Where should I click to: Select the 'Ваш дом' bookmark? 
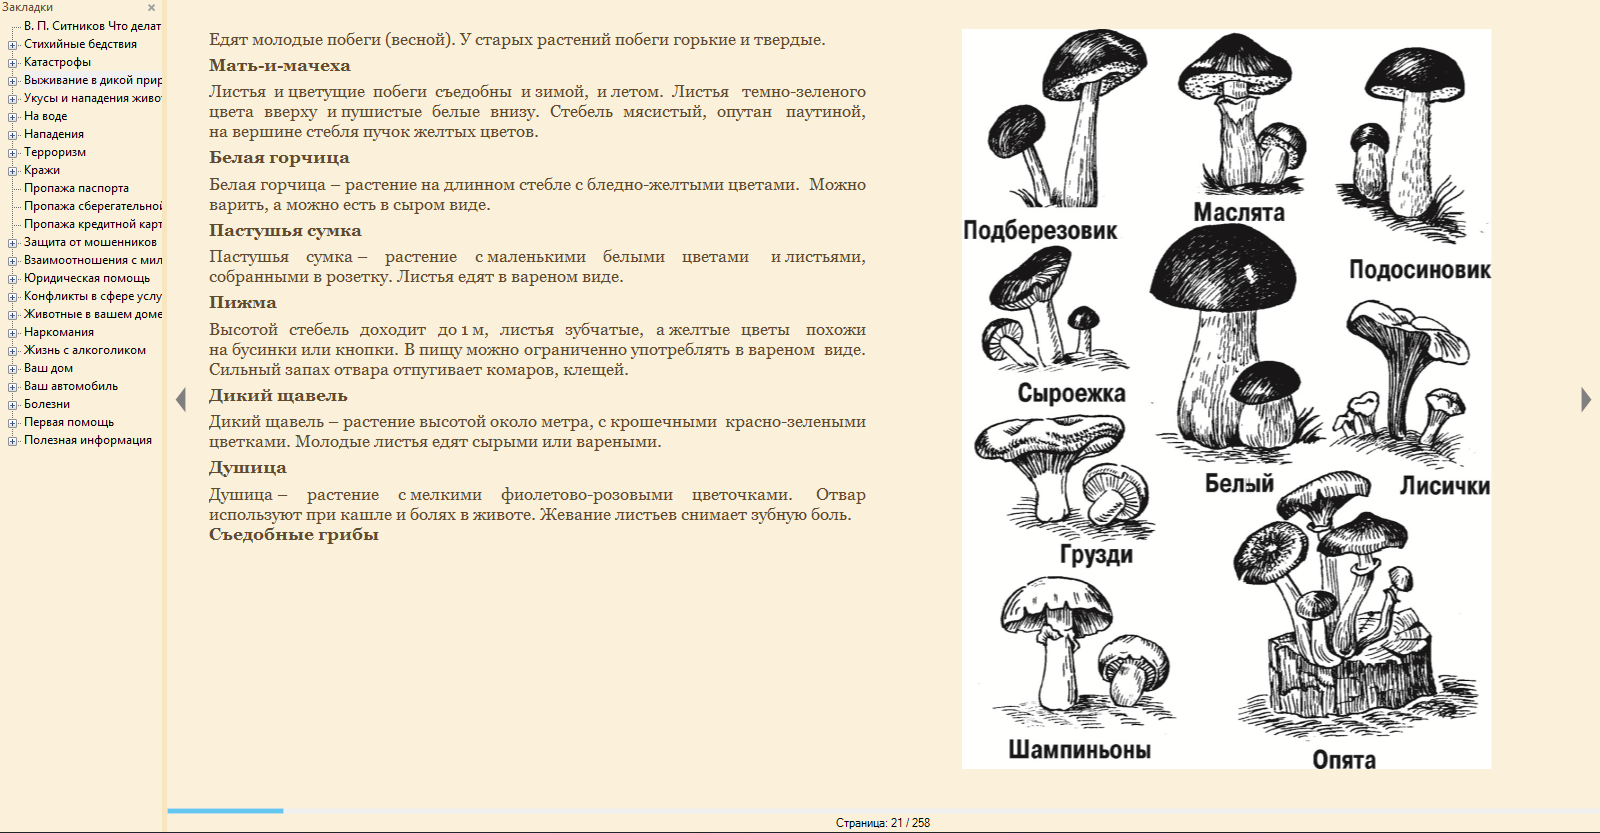48,368
